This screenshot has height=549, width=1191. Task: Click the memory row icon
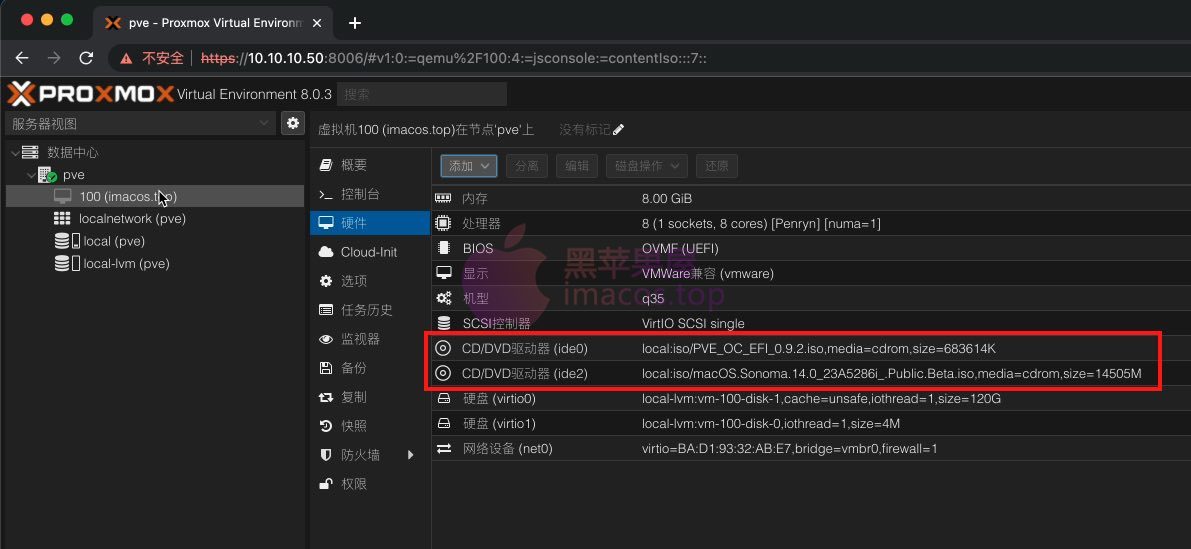point(443,198)
